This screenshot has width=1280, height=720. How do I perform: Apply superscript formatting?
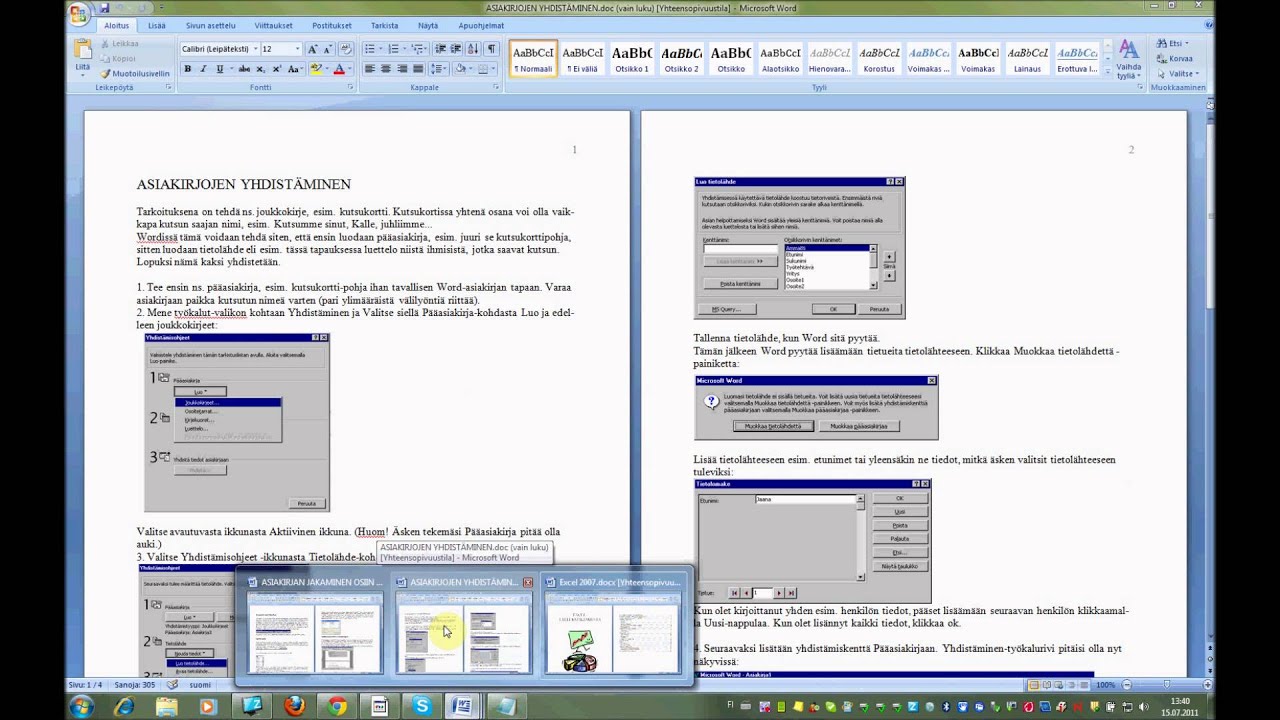(x=275, y=69)
